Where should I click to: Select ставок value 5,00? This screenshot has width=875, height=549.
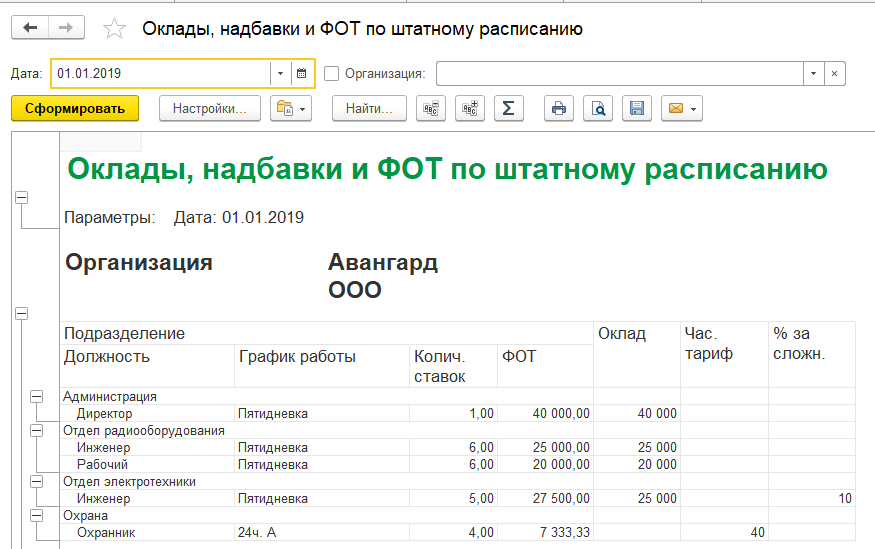(x=453, y=498)
